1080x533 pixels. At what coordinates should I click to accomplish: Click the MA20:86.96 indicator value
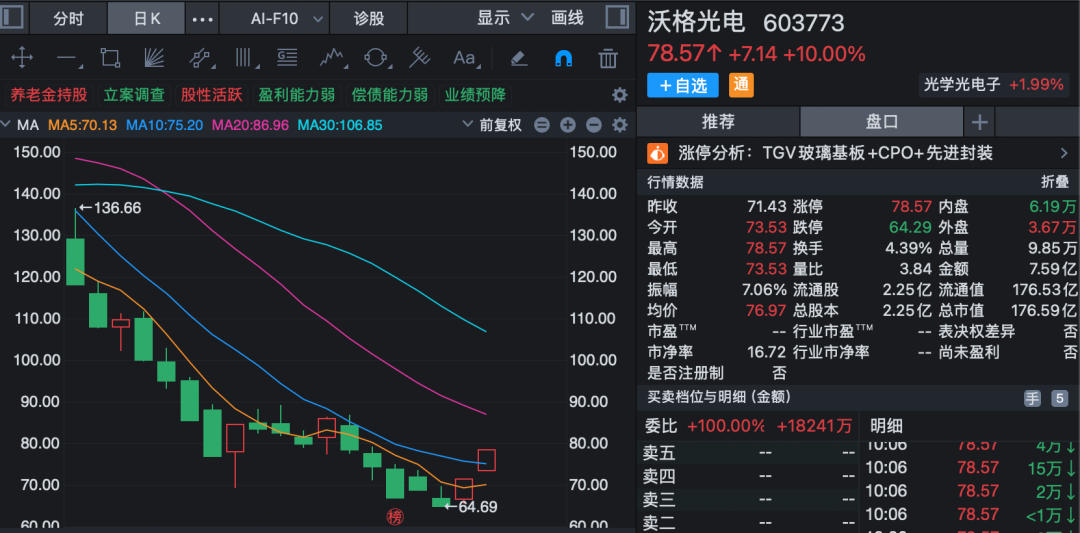[251, 125]
